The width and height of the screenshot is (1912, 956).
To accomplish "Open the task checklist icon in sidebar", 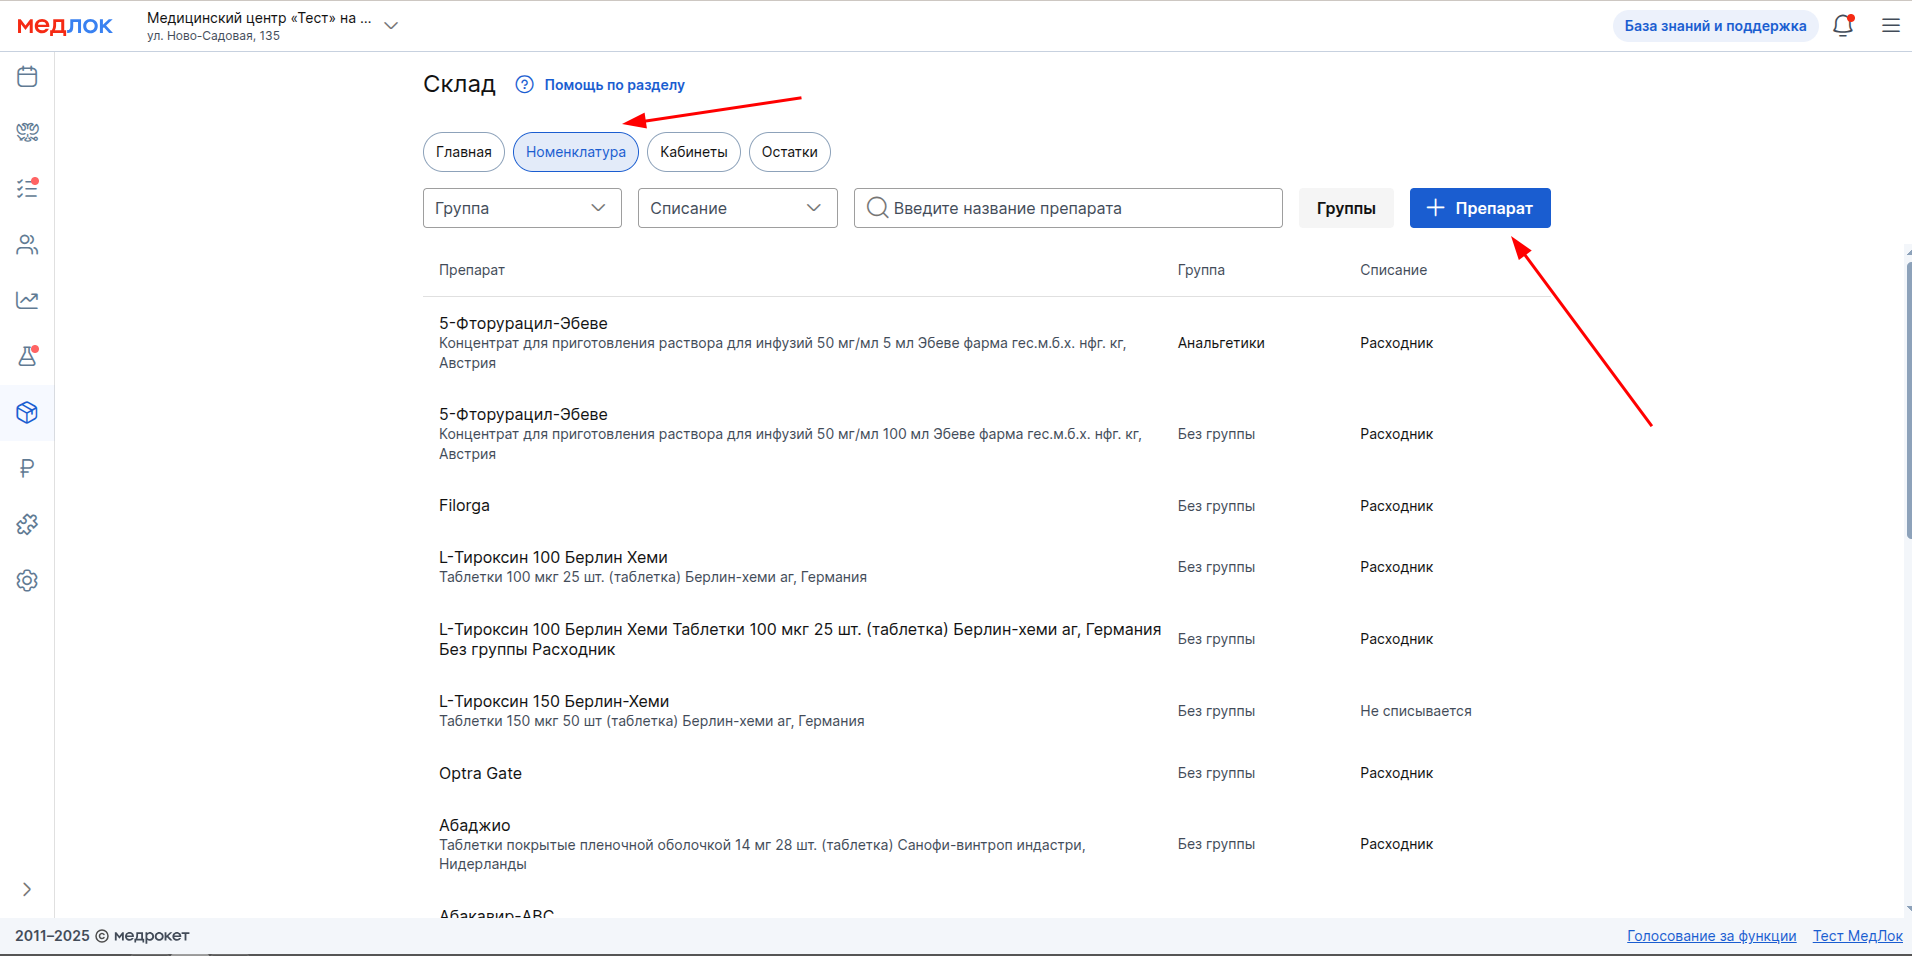I will (27, 188).
